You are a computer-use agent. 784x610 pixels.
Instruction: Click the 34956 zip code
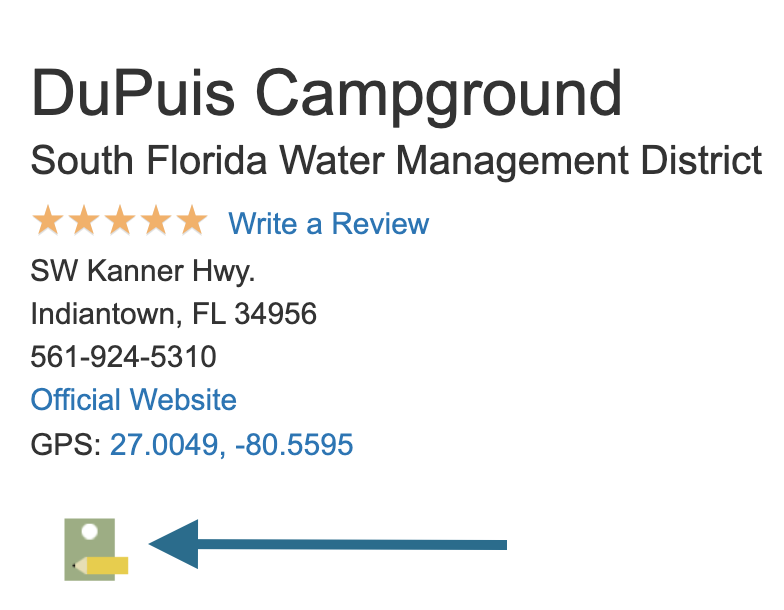[276, 314]
